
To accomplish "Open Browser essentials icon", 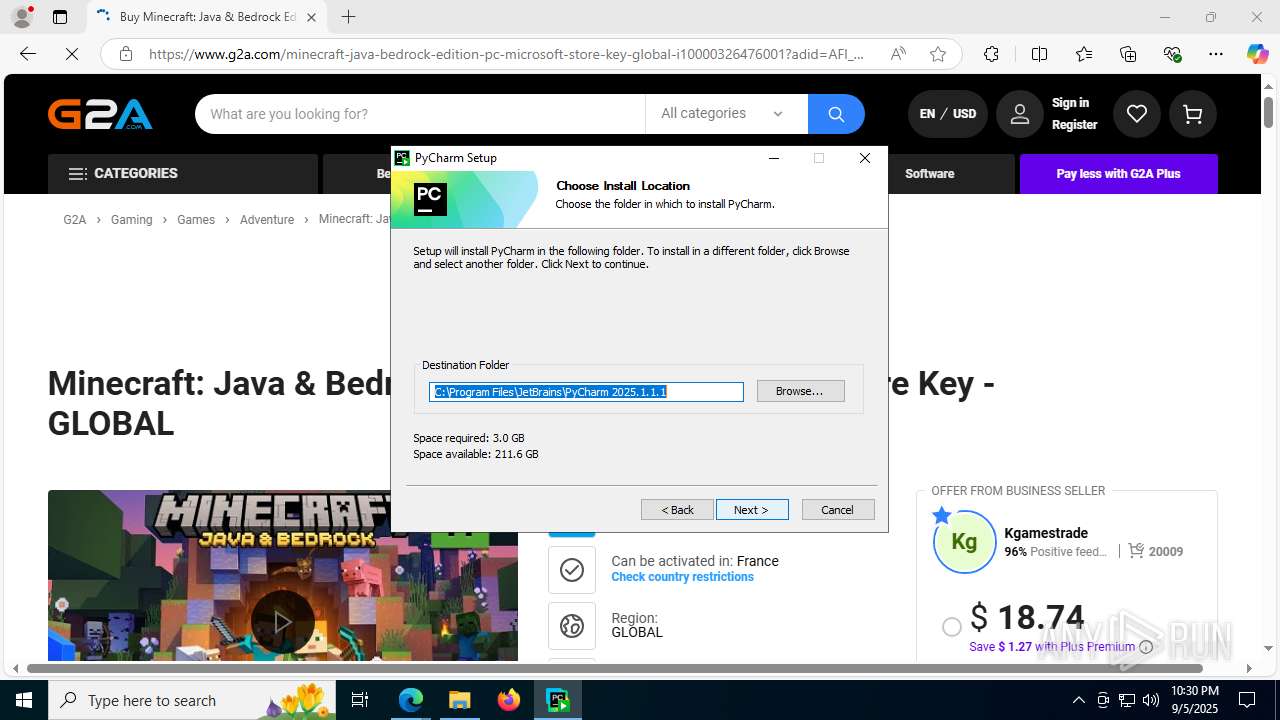I will [x=1172, y=54].
